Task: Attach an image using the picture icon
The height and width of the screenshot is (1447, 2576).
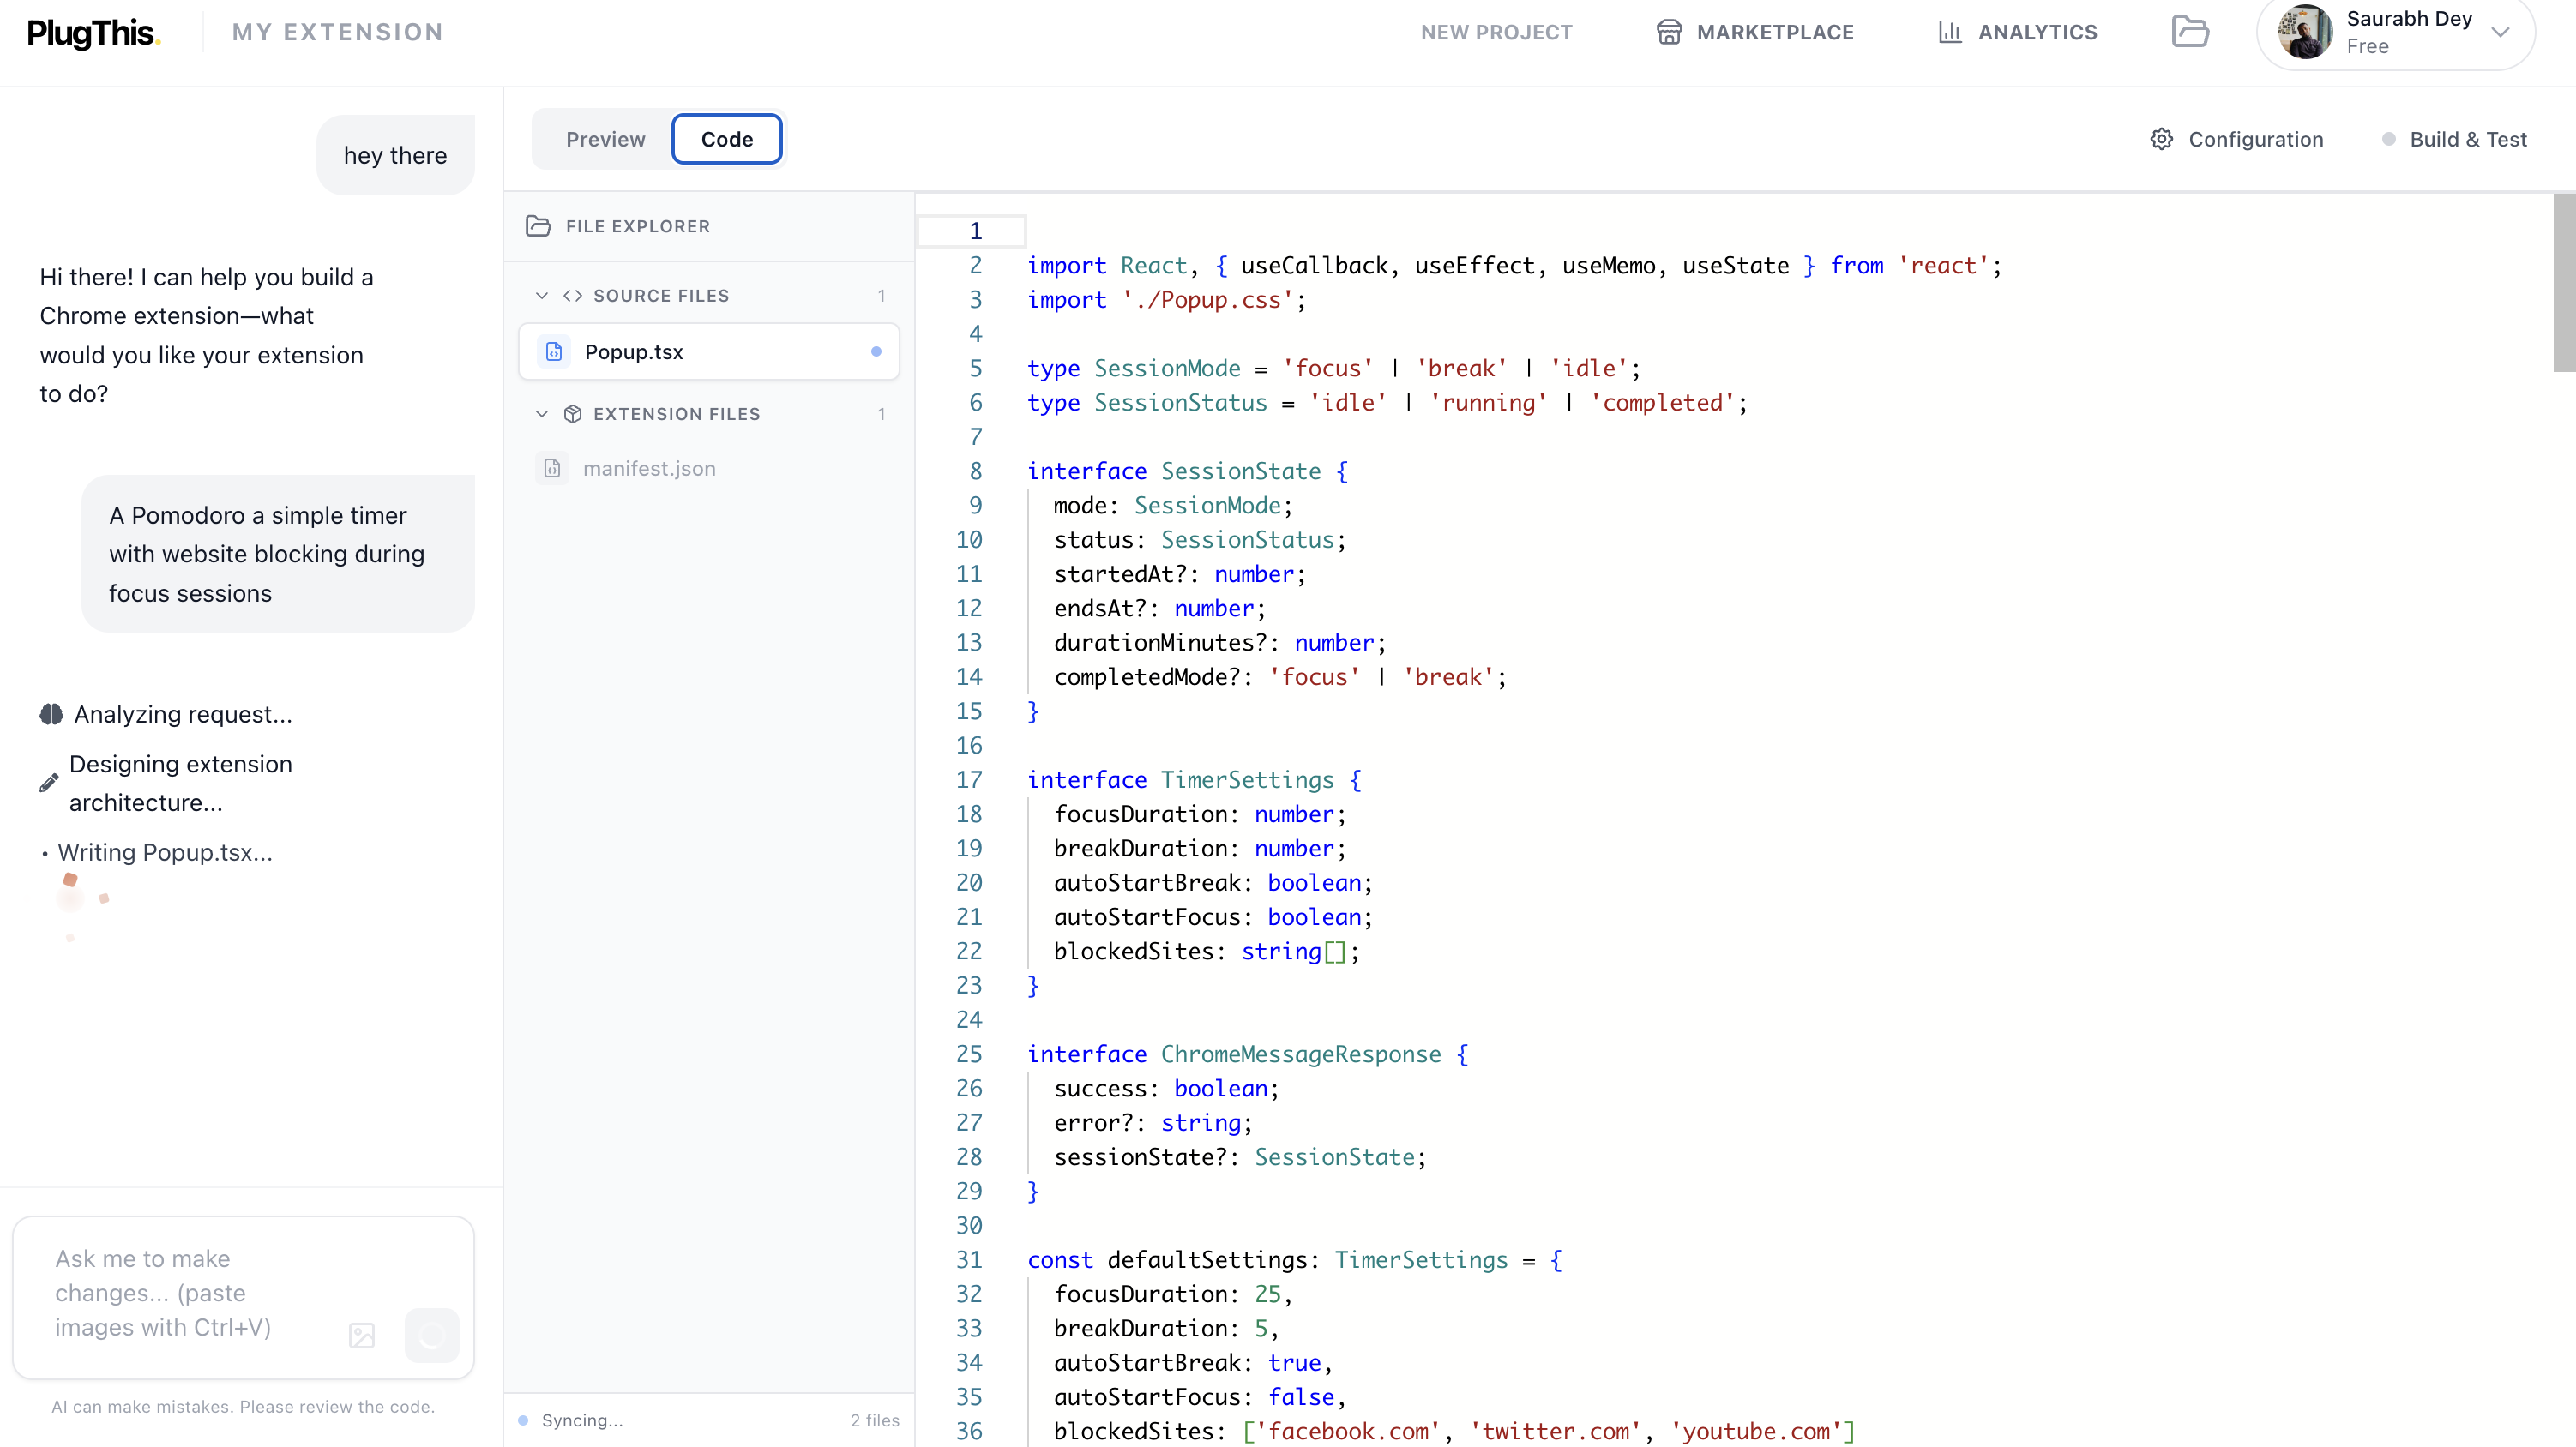Action: coord(361,1335)
